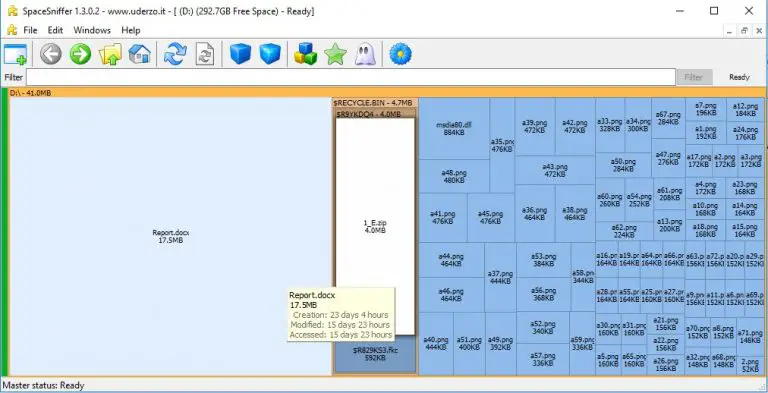Select the a45.png 476KB block
This screenshot has width=768, height=393.
[490, 218]
